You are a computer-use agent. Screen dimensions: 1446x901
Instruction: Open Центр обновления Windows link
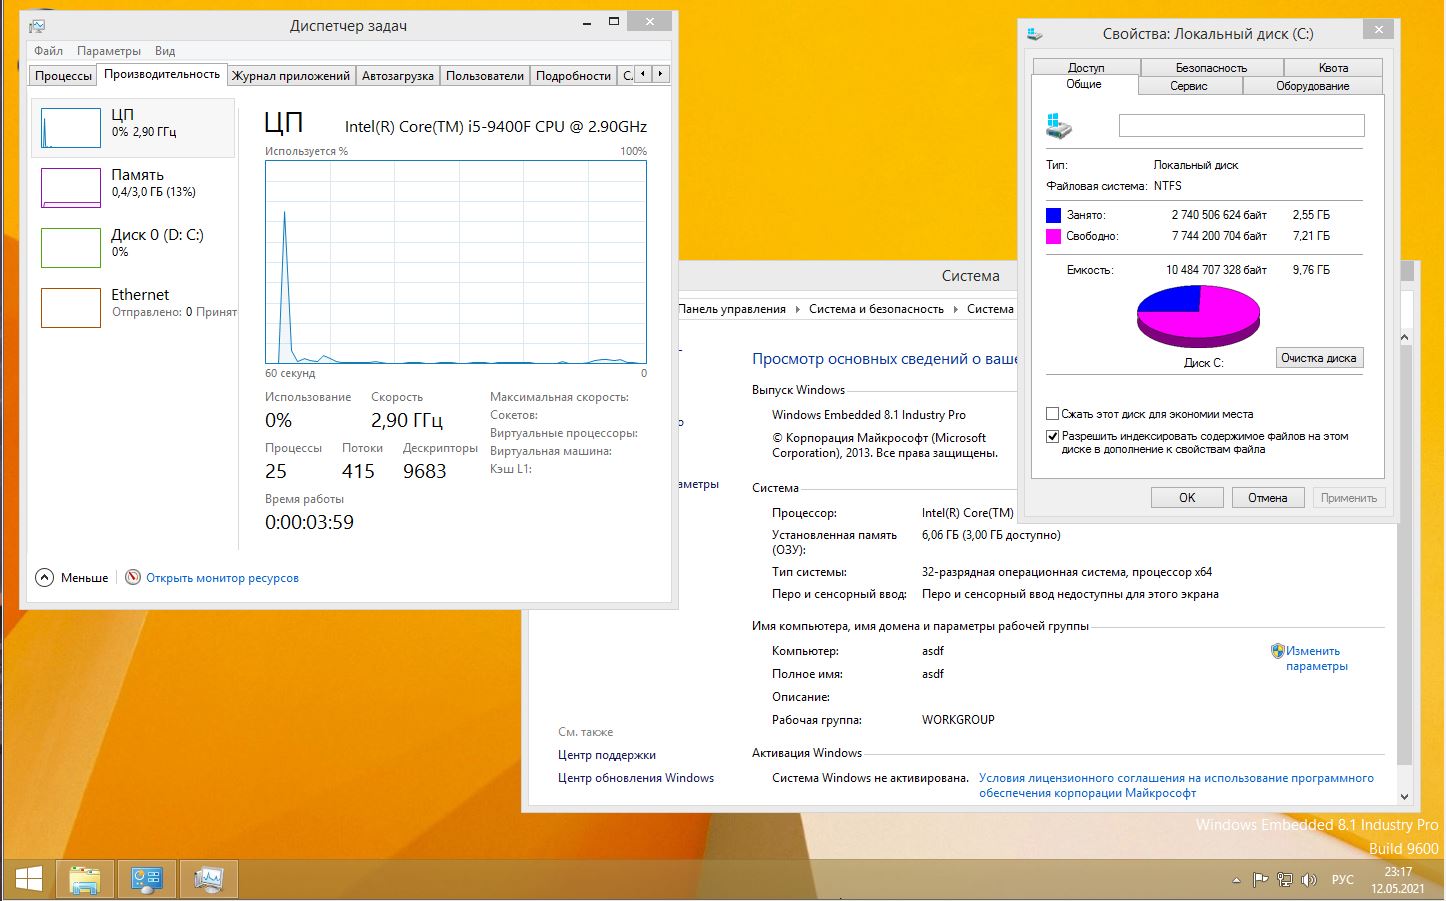pyautogui.click(x=636, y=778)
